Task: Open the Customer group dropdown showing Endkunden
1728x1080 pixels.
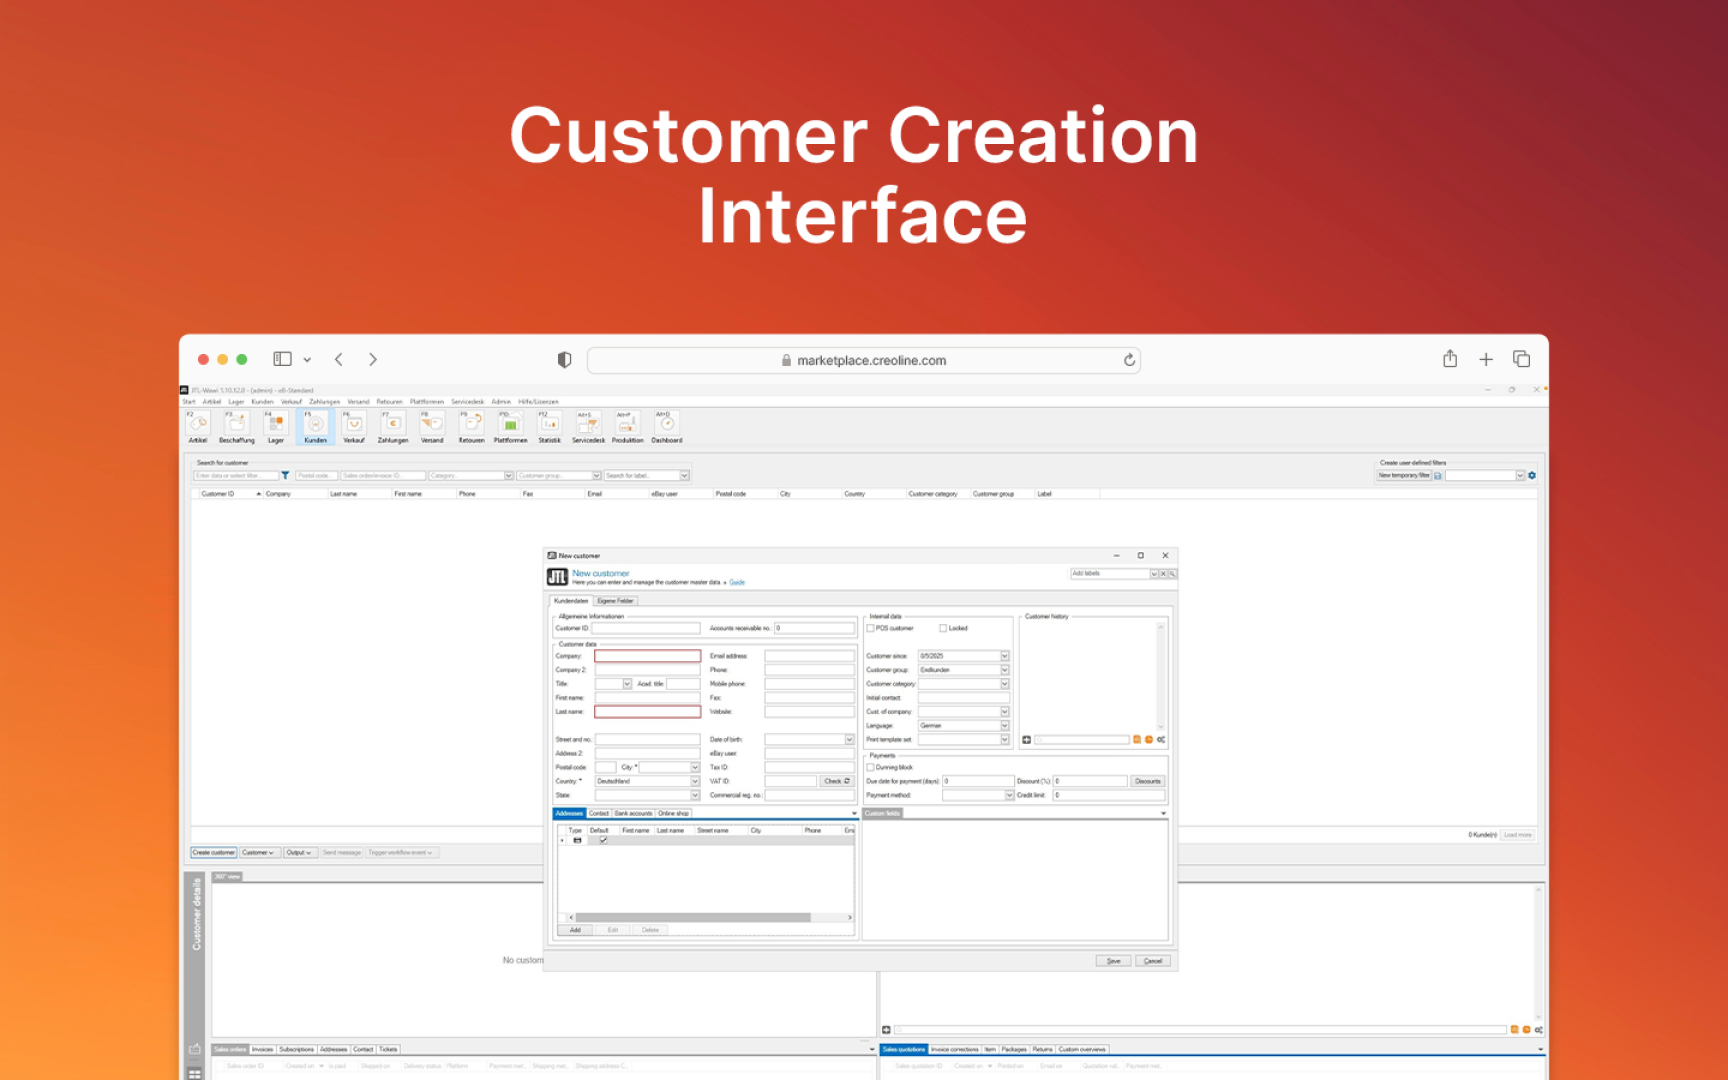Action: (x=1005, y=670)
